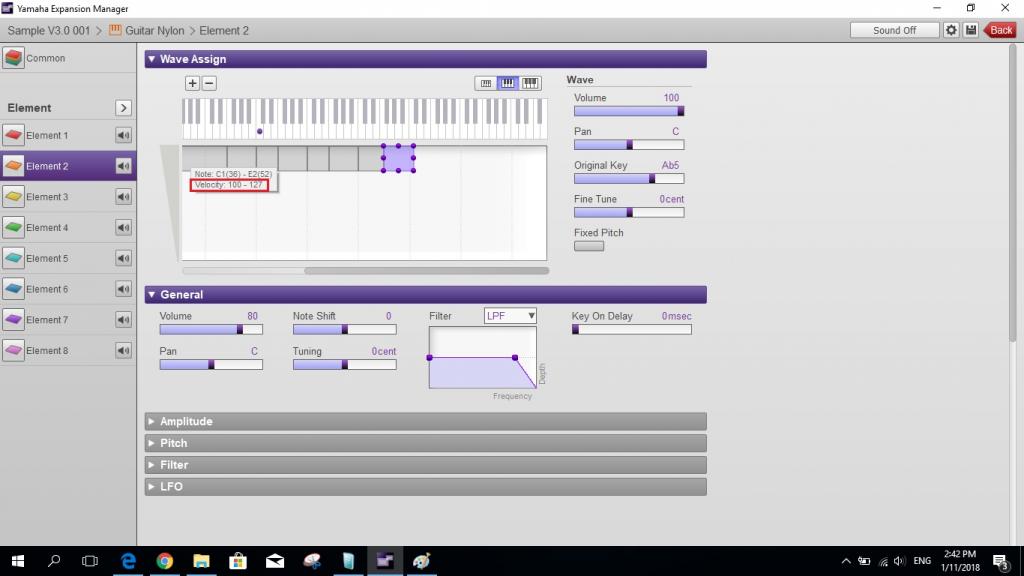Open the LPF filter type dropdown
This screenshot has width=1024, height=576.
510,316
